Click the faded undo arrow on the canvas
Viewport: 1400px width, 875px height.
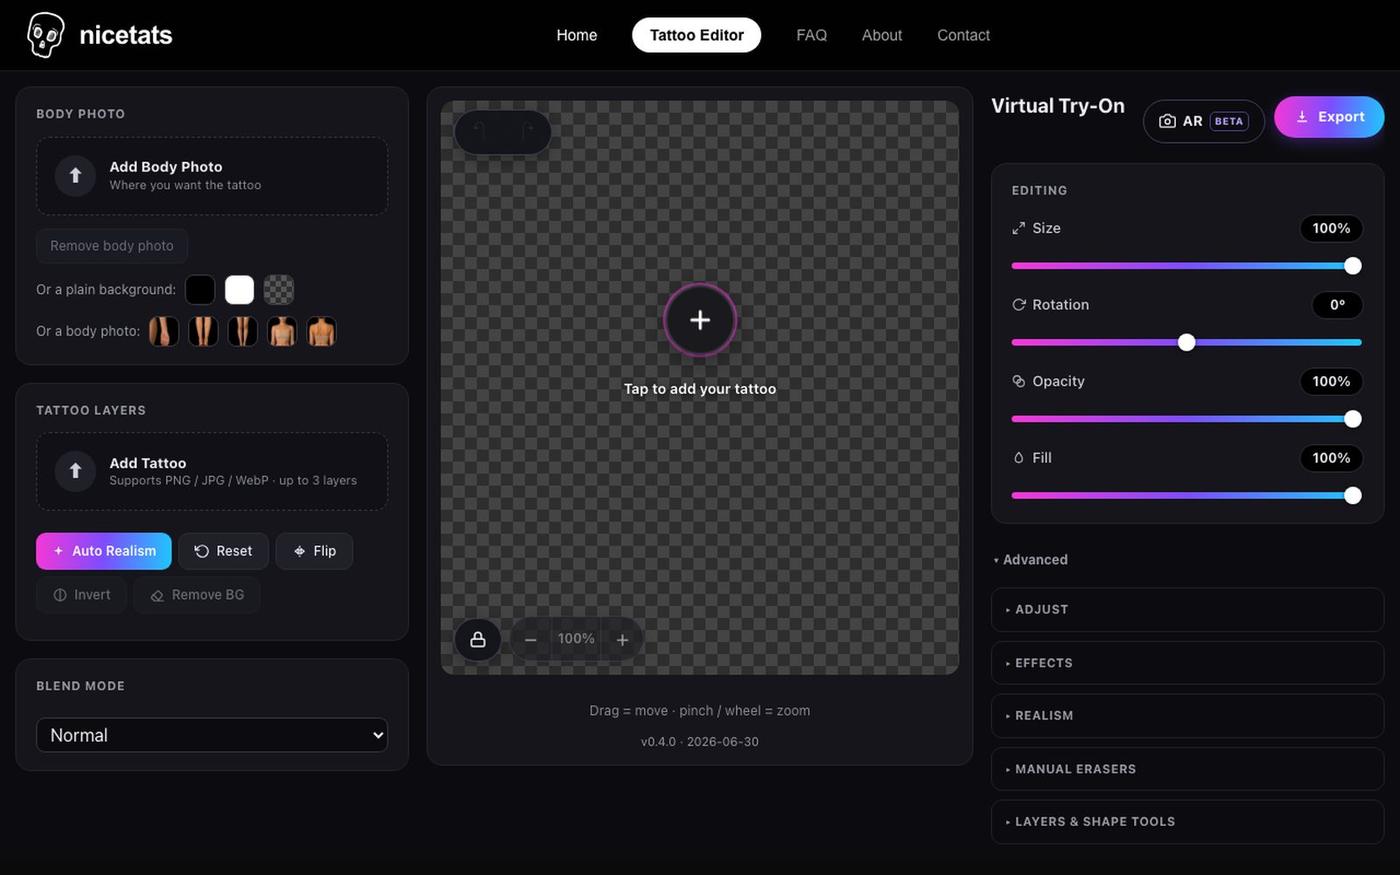click(479, 132)
